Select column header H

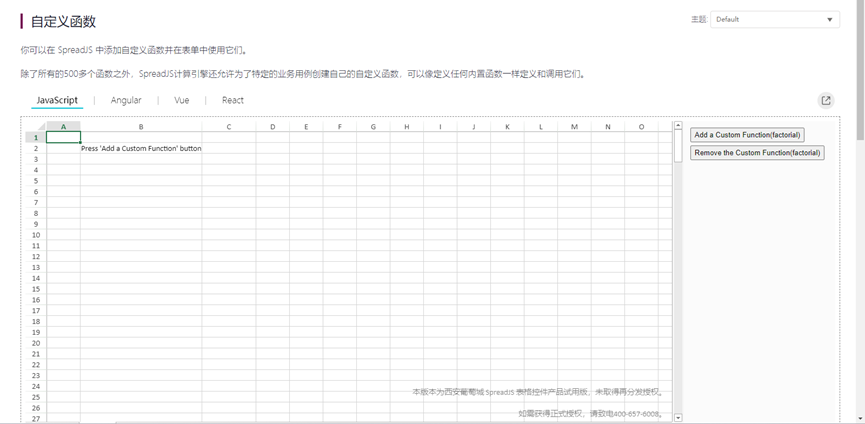coord(407,127)
